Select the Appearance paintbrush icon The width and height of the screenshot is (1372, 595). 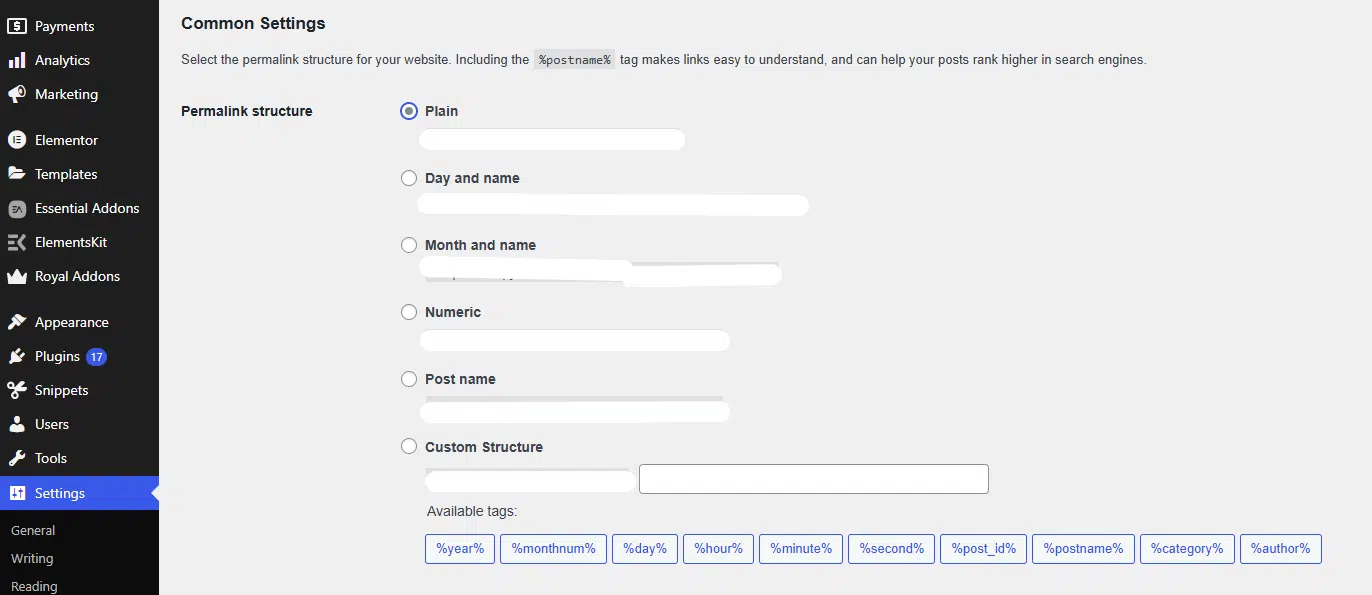[15, 322]
